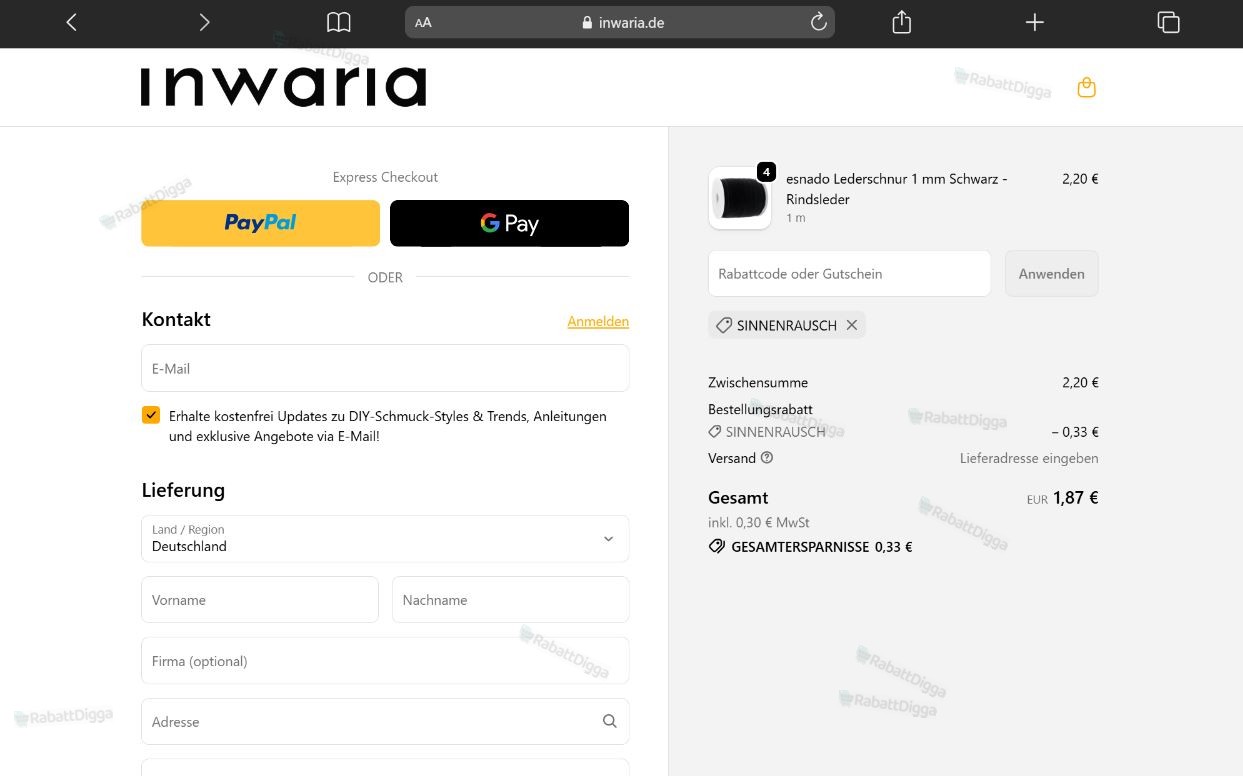Image resolution: width=1243 pixels, height=776 pixels.
Task: Click the Lederschnur product thumbnail
Action: click(x=740, y=198)
